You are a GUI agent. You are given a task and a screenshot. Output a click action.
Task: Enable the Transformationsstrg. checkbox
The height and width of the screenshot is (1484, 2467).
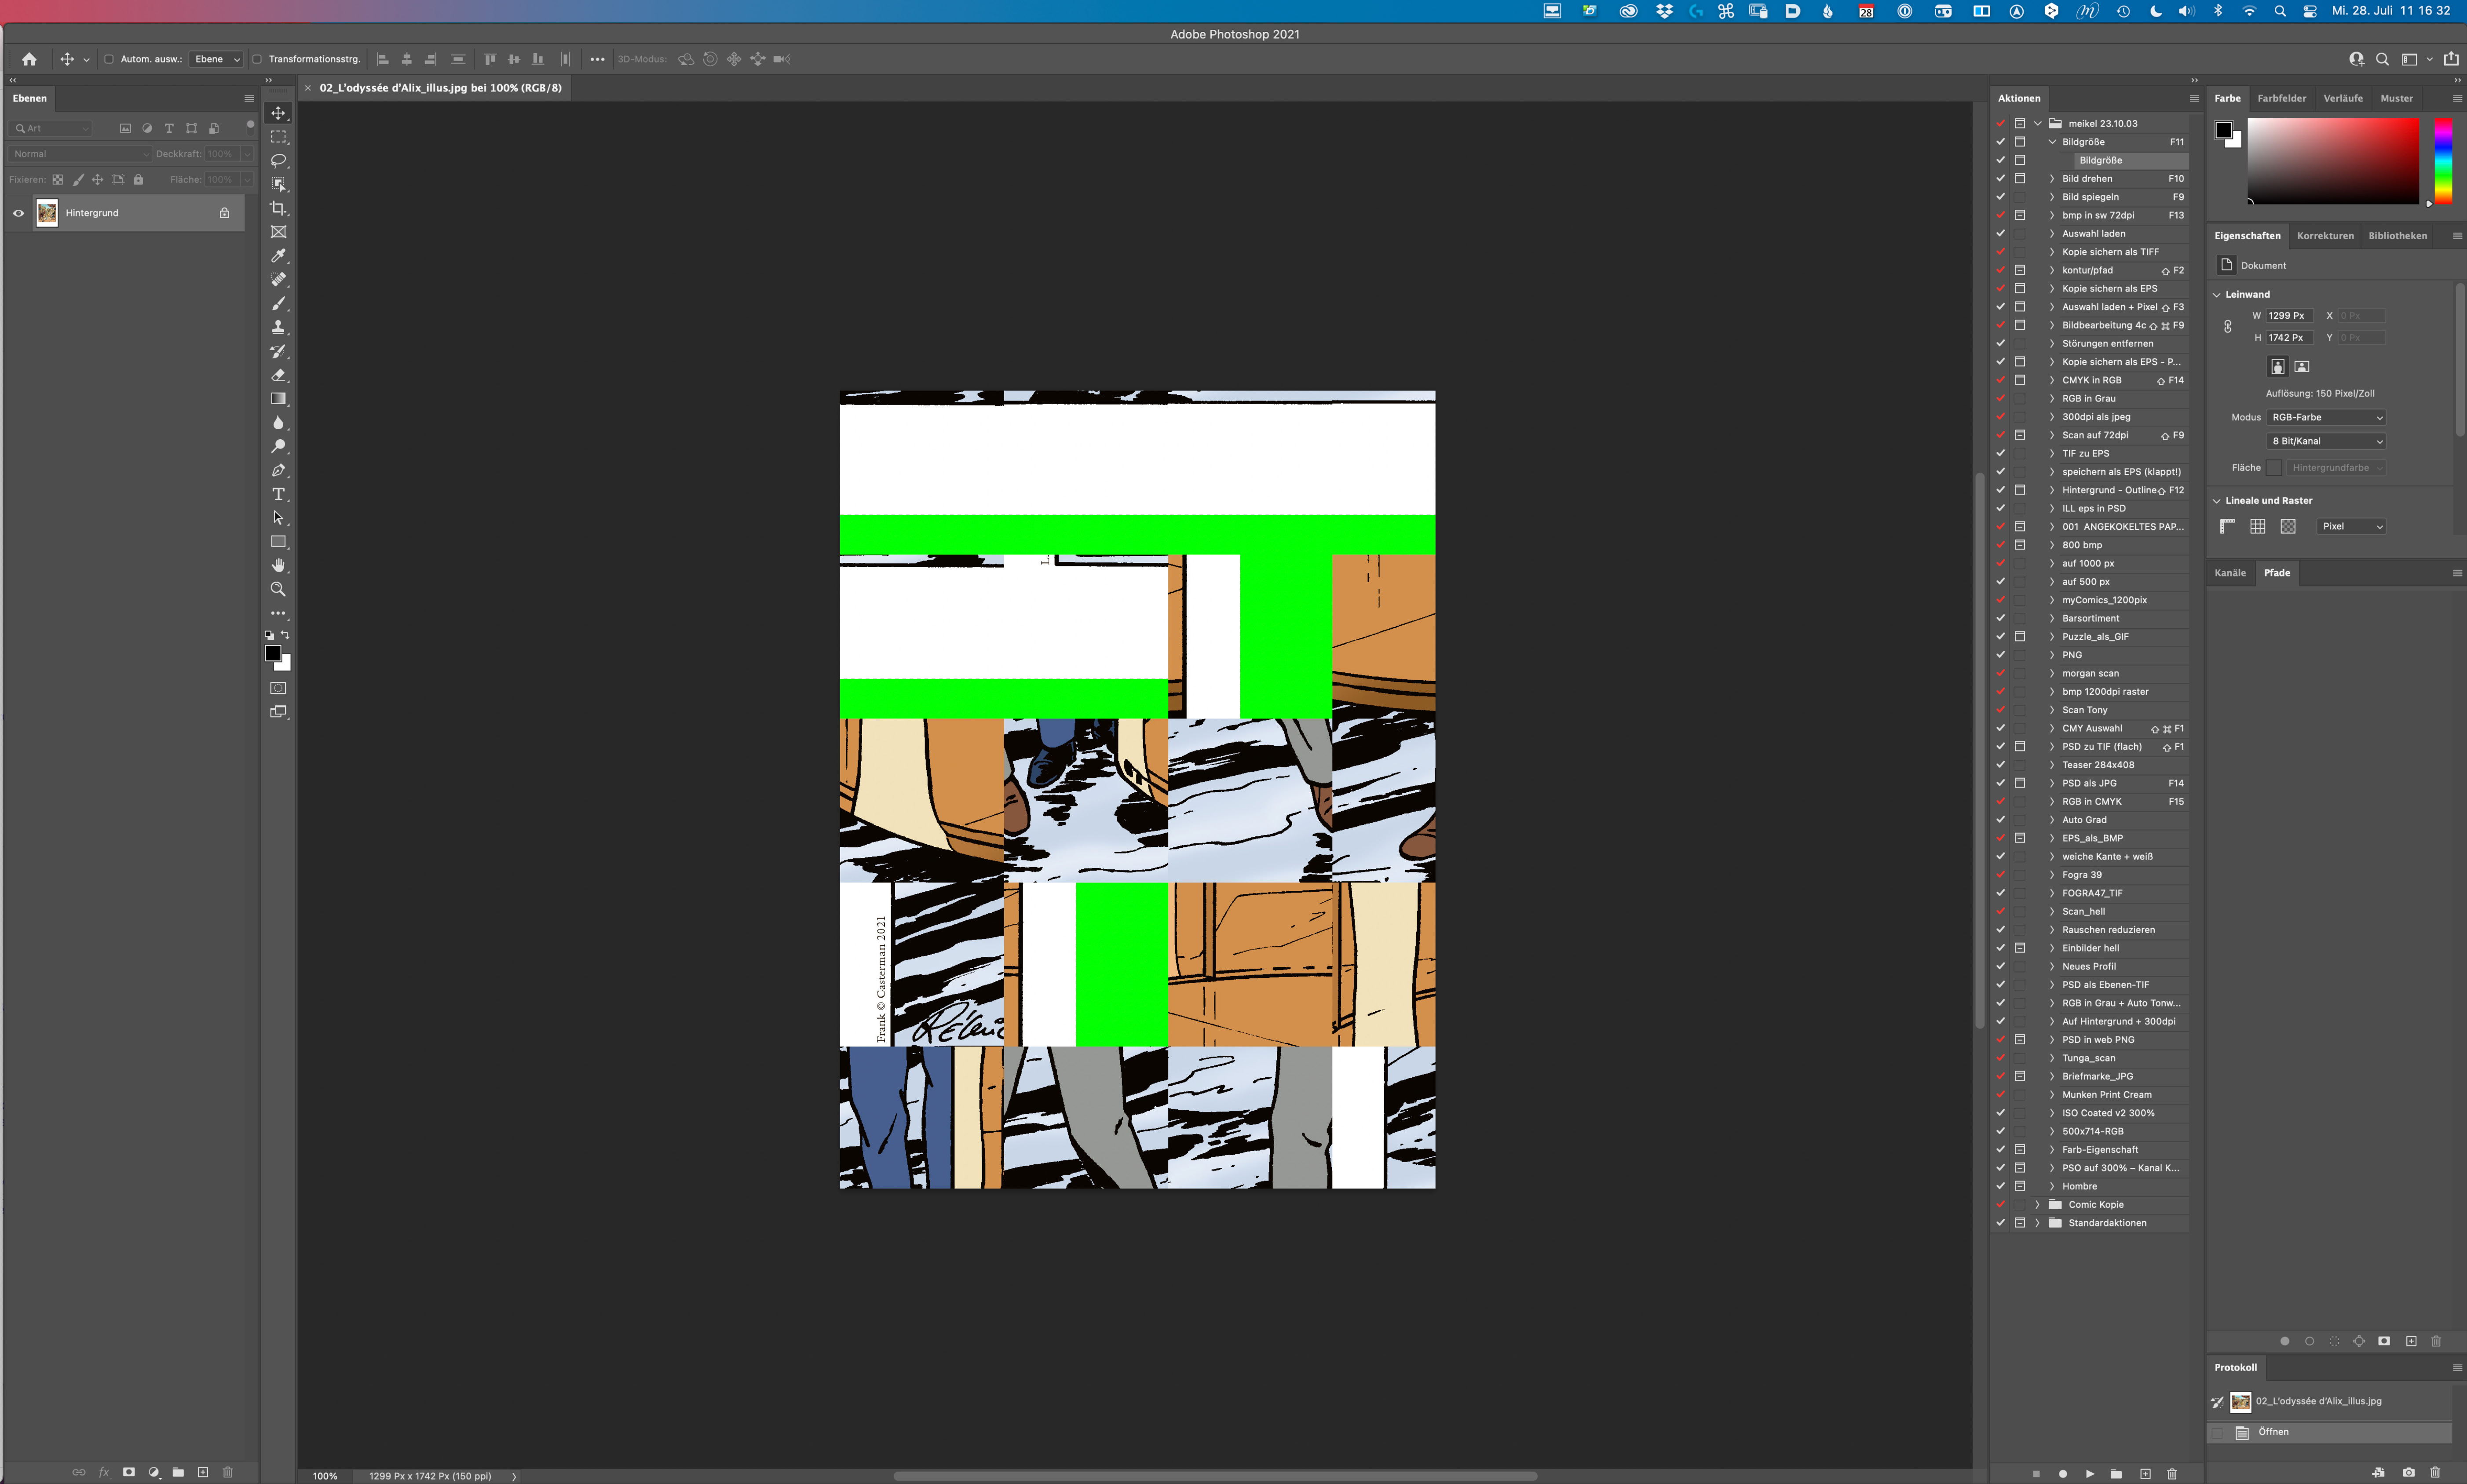tap(257, 59)
